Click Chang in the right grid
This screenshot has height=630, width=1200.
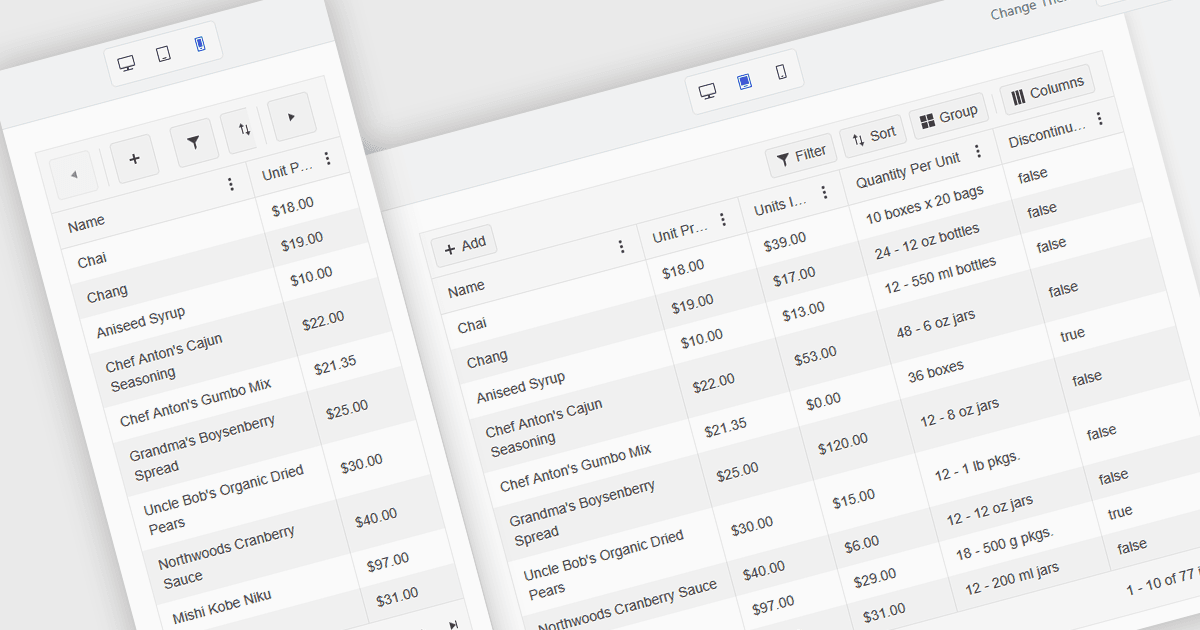point(487,357)
